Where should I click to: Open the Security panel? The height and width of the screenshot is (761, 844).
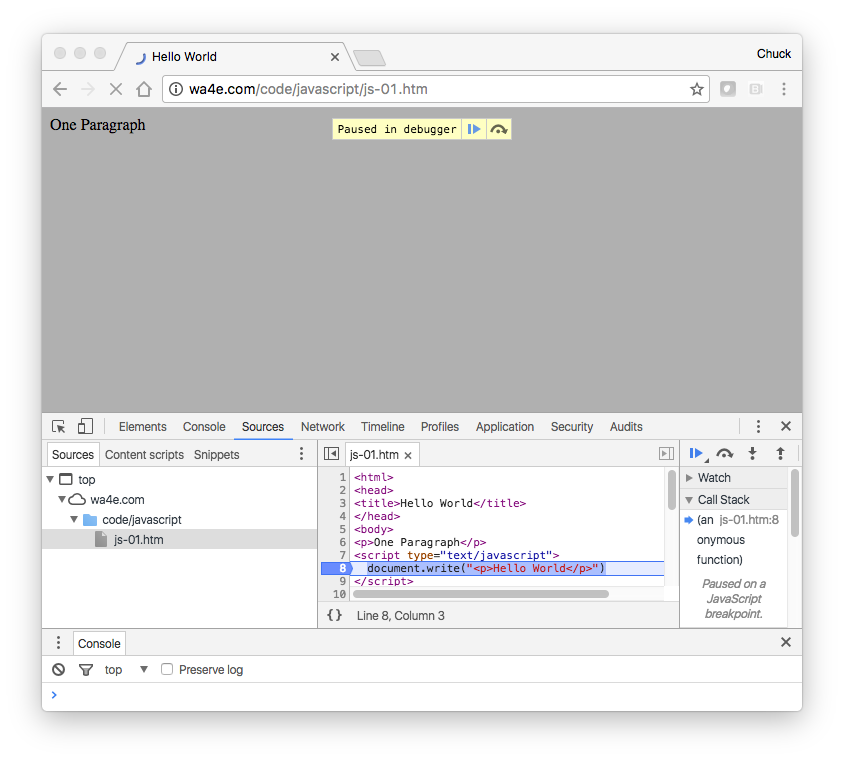(572, 426)
